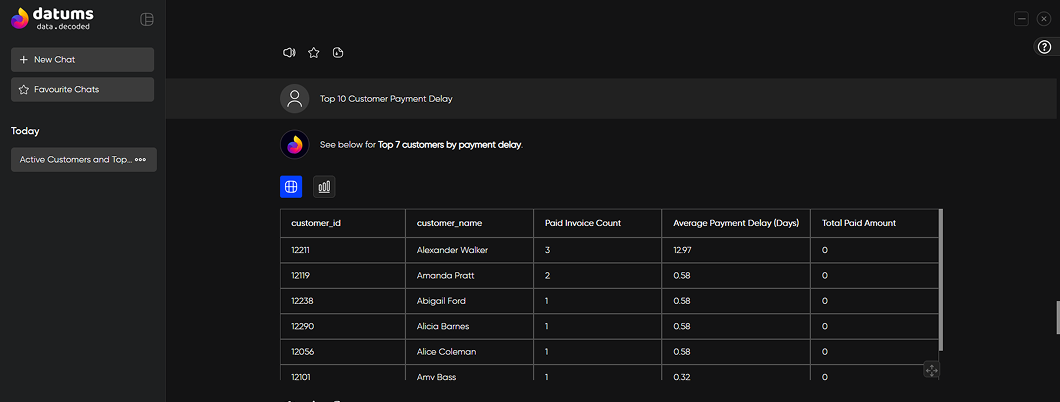Click Average Payment Delay (Days) header
The width and height of the screenshot is (1060, 402).
[736, 223]
